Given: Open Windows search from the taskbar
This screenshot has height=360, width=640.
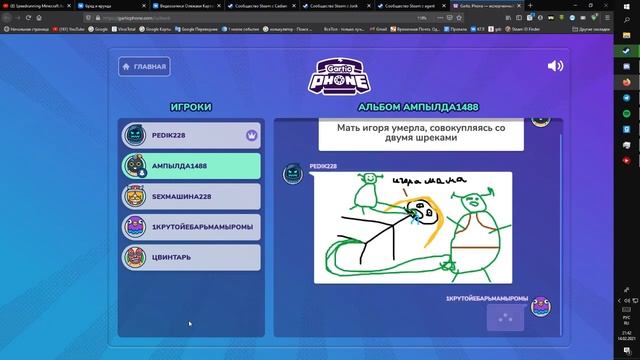Looking at the screenshot, I should click(627, 20).
